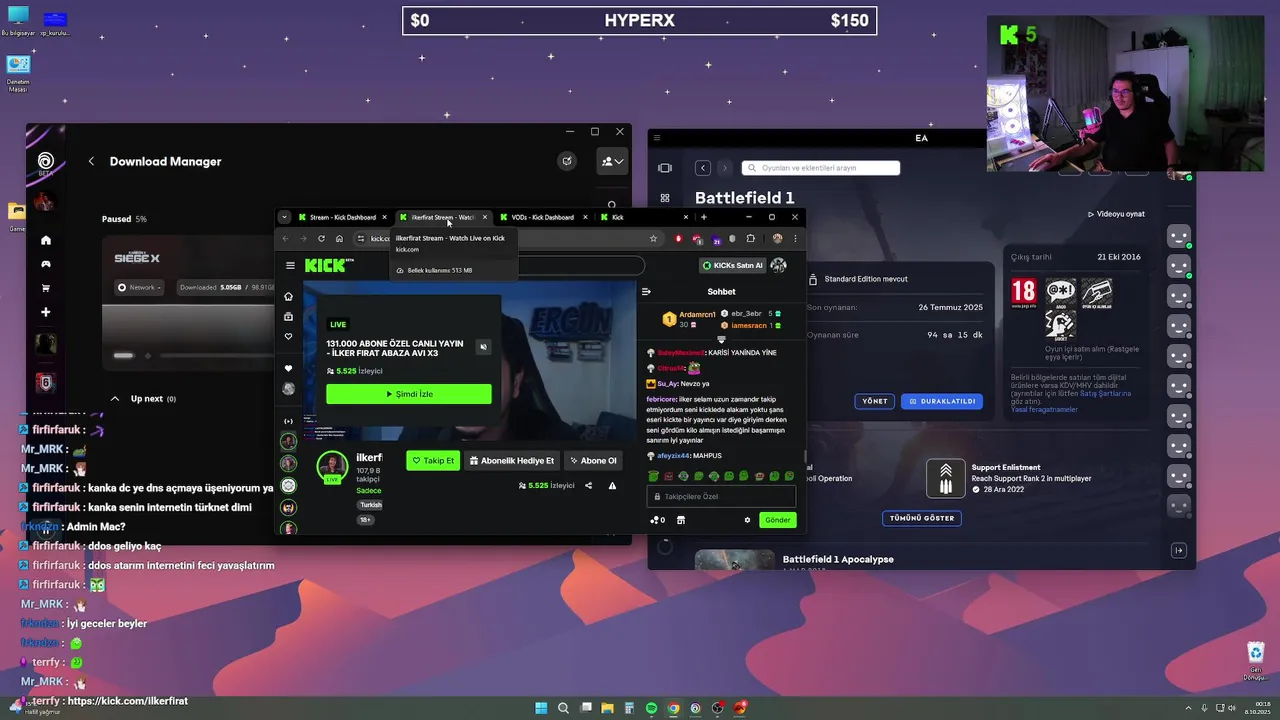Click Videoyu oynat in EA app
1280x720 pixels.
click(x=1116, y=214)
